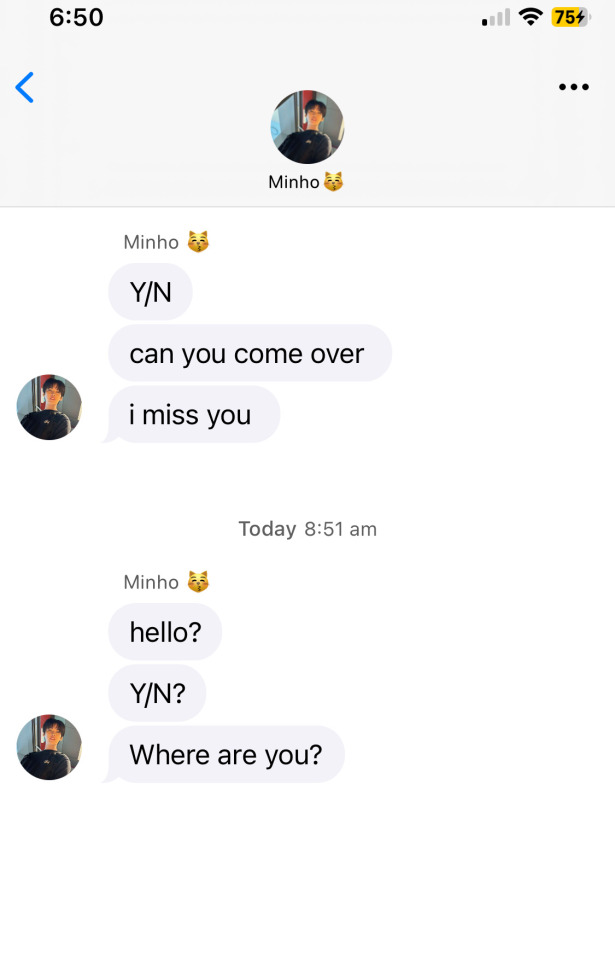The height and width of the screenshot is (960, 615).
Task: Select the "Y/N?" message bubble
Action: point(157,693)
